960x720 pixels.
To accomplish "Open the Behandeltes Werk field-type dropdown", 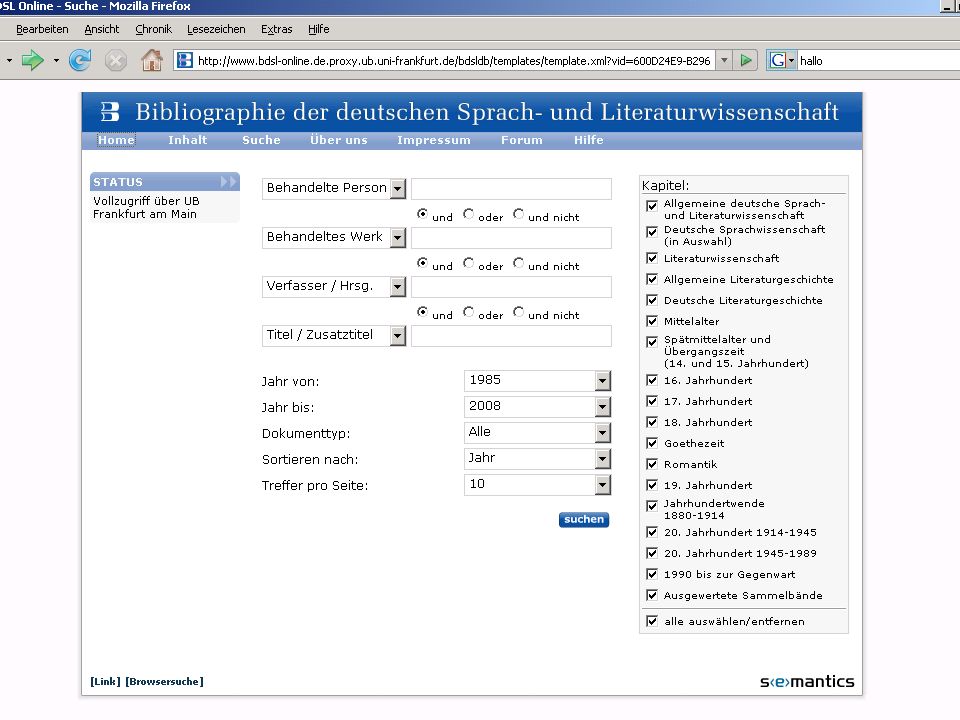I will click(x=398, y=238).
